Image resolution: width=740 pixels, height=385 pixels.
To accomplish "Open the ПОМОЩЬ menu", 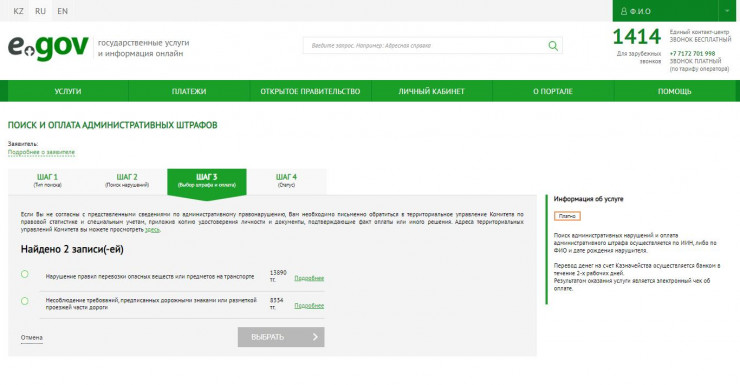I will tap(674, 91).
